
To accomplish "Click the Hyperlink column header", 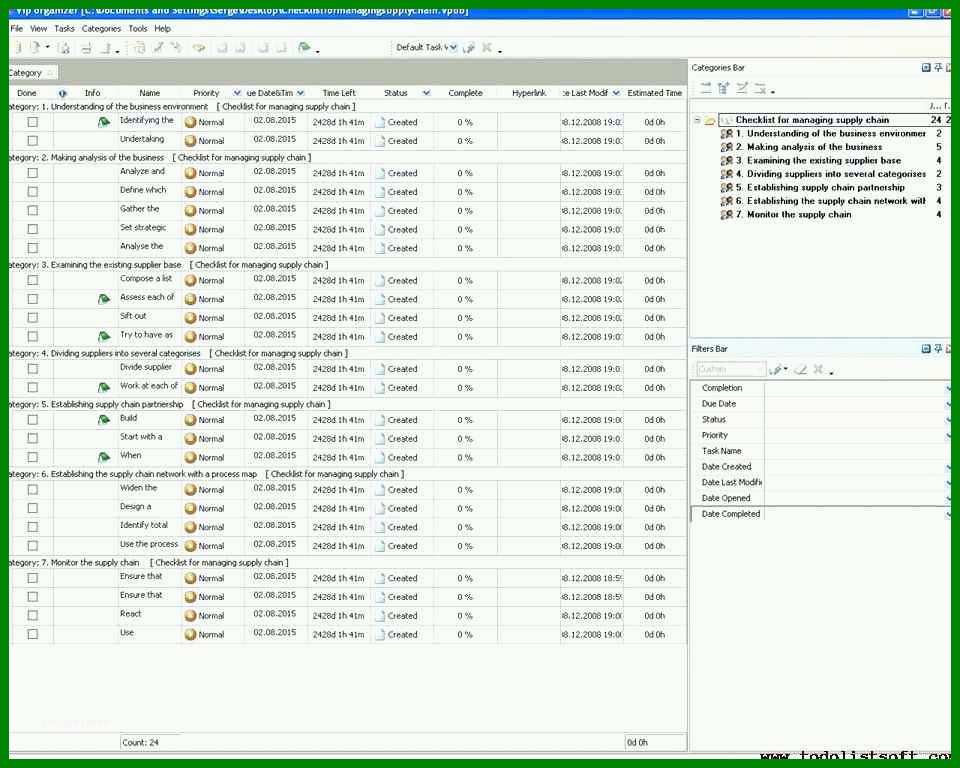I will [x=529, y=93].
